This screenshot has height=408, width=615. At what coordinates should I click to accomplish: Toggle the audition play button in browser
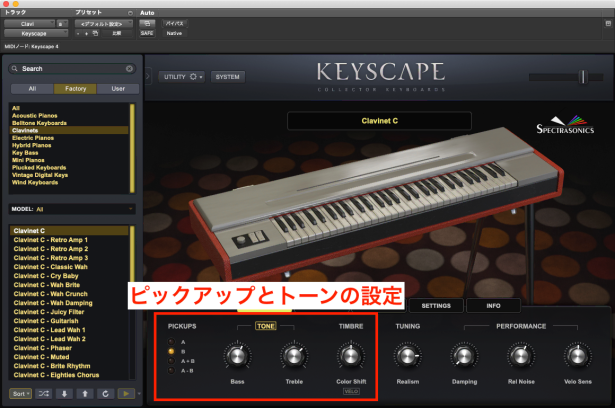[126, 393]
